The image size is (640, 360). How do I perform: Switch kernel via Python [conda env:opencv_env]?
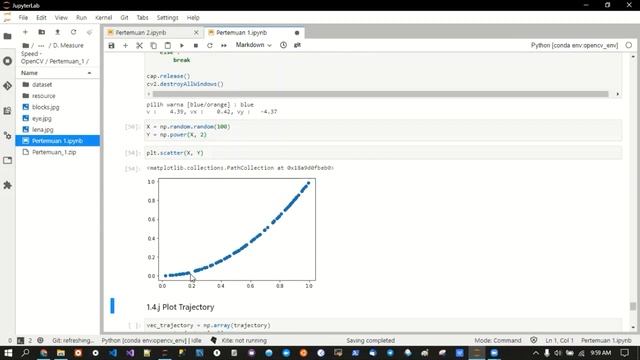pos(574,45)
